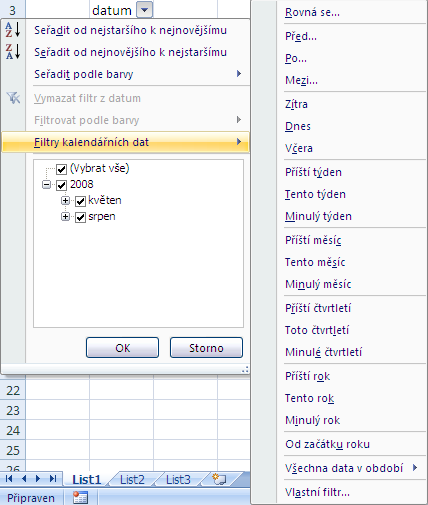Collapse the 2008 year tree node
This screenshot has height=505, width=428.
click(46, 185)
